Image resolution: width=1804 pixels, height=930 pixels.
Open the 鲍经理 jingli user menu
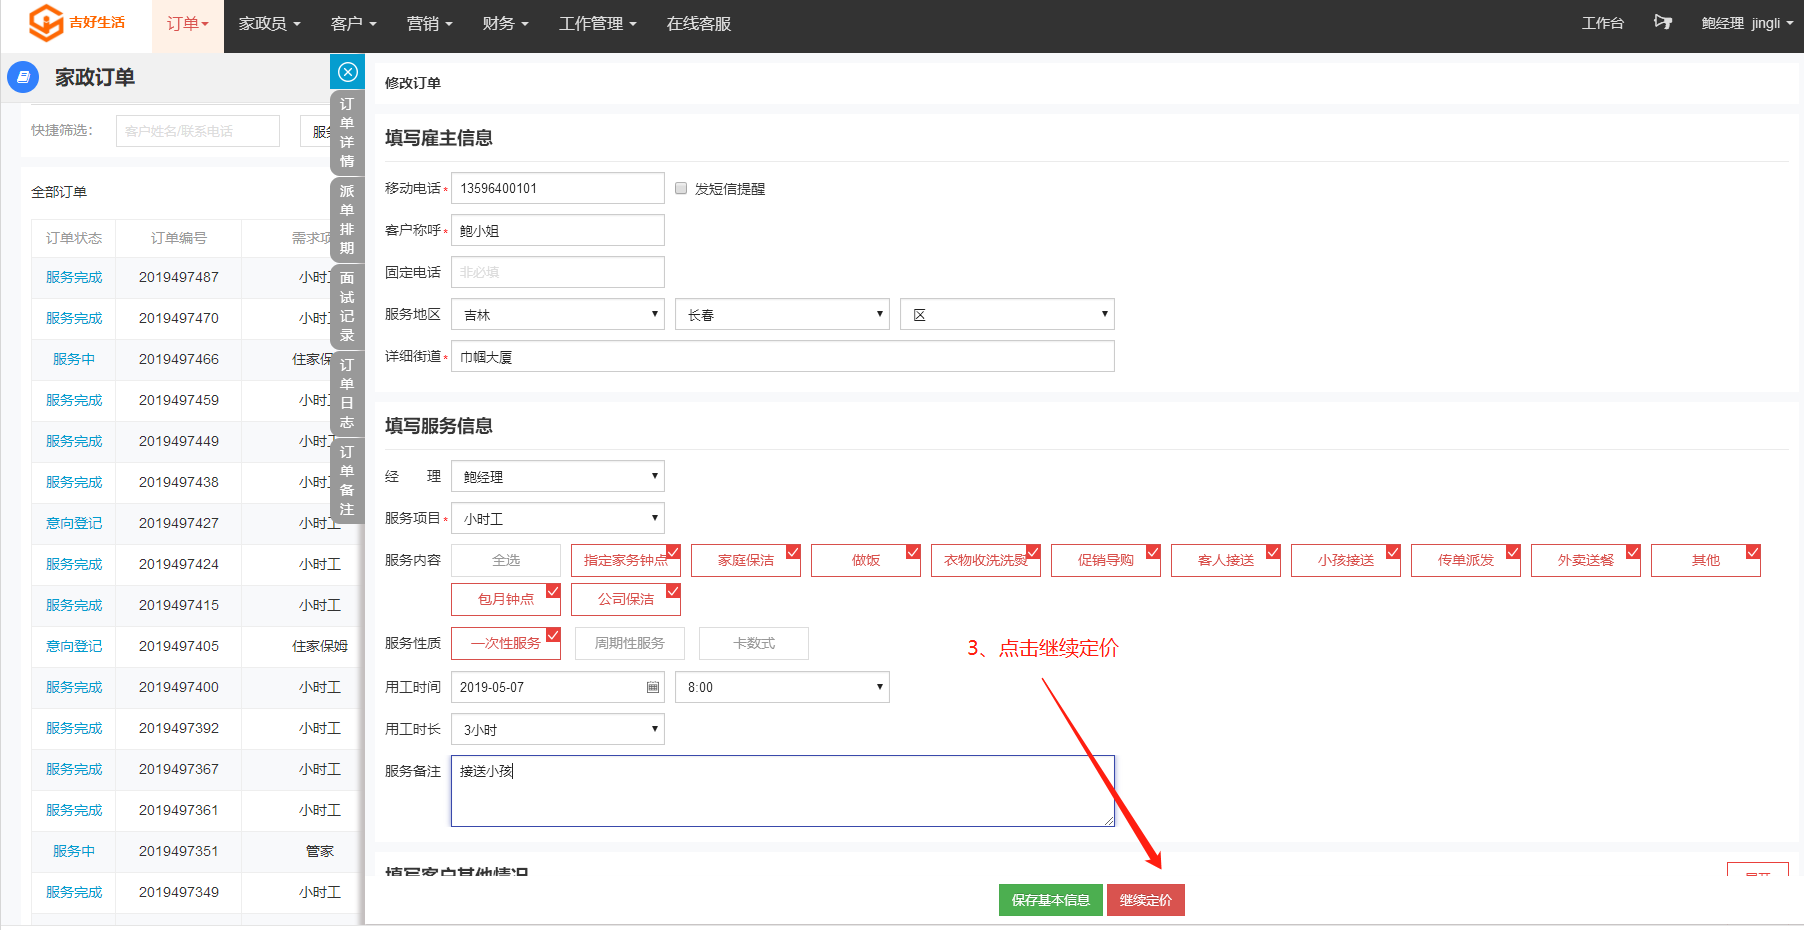1747,23
